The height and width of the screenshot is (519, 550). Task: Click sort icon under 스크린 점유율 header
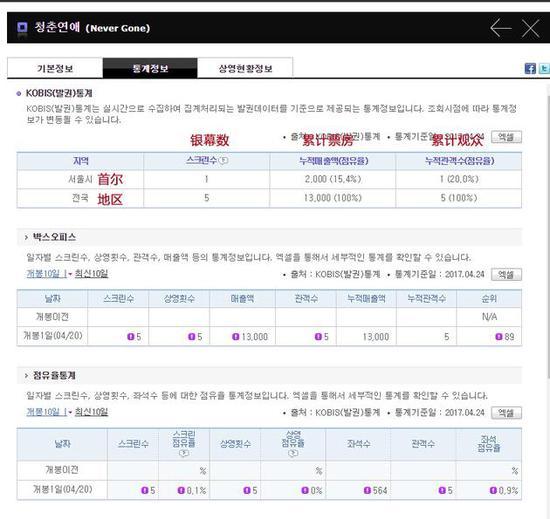point(184,453)
